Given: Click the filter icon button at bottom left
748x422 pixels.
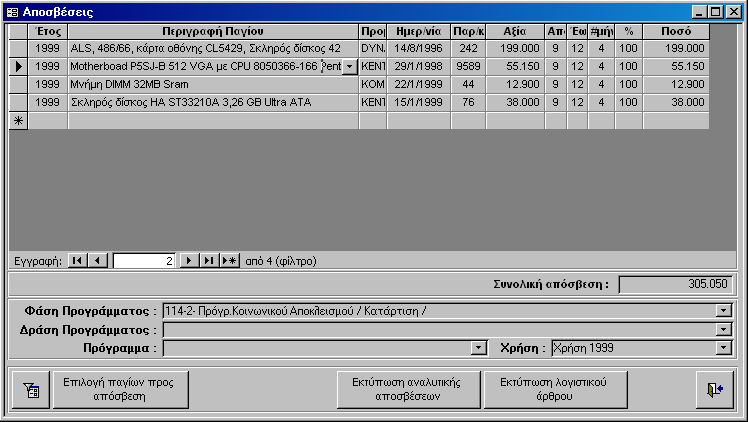Looking at the screenshot, I should point(31,389).
